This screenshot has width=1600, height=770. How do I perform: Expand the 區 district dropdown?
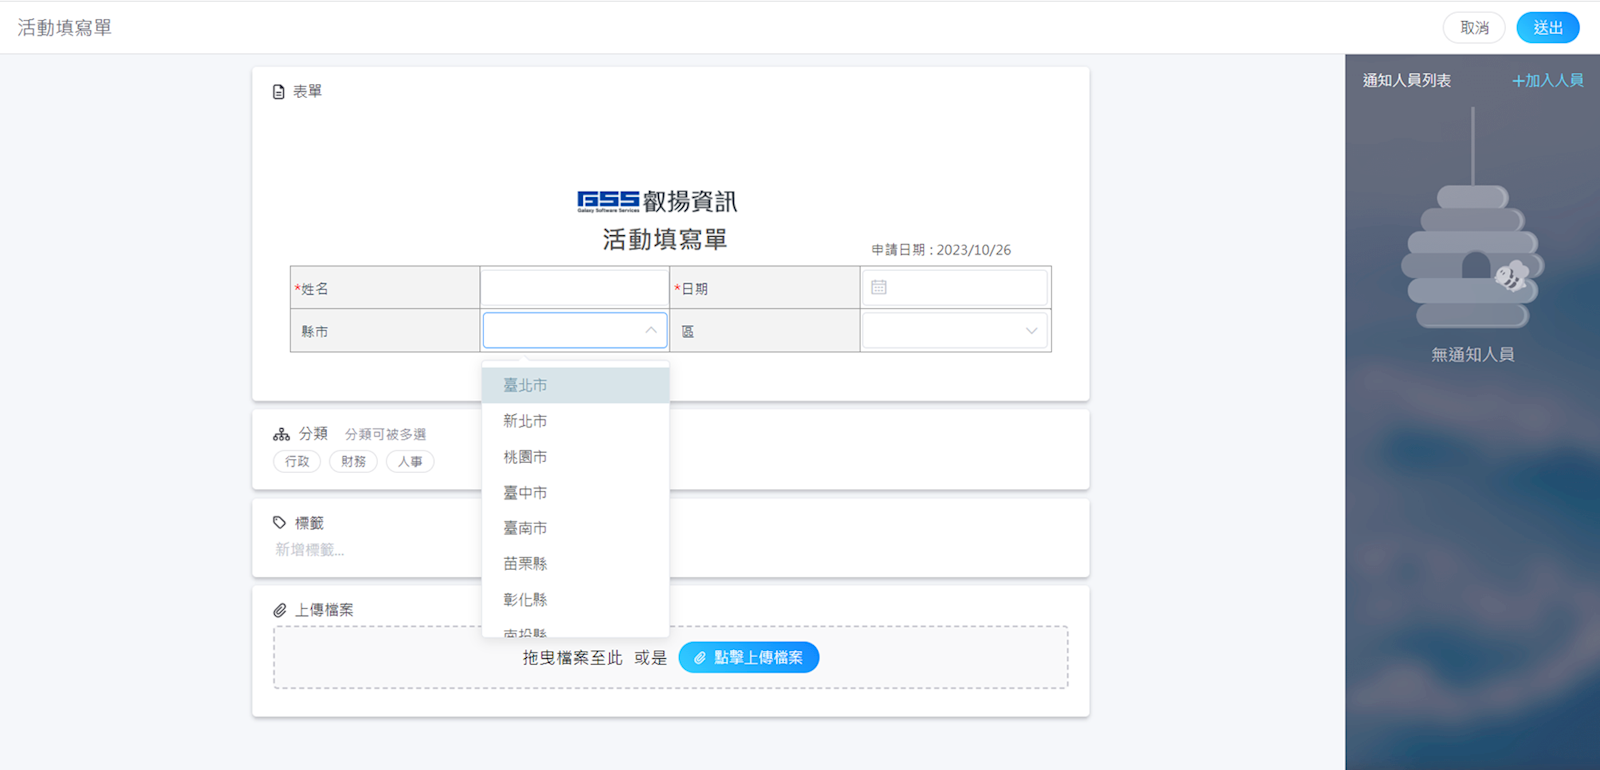click(1031, 331)
